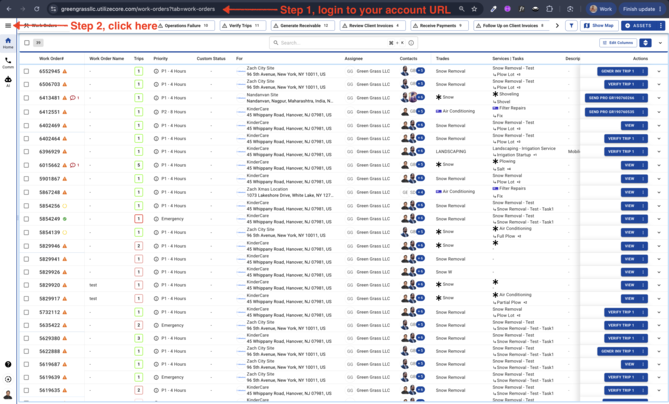Click the browser zoom magnifier icon
The width and height of the screenshot is (669, 404).
(462, 9)
